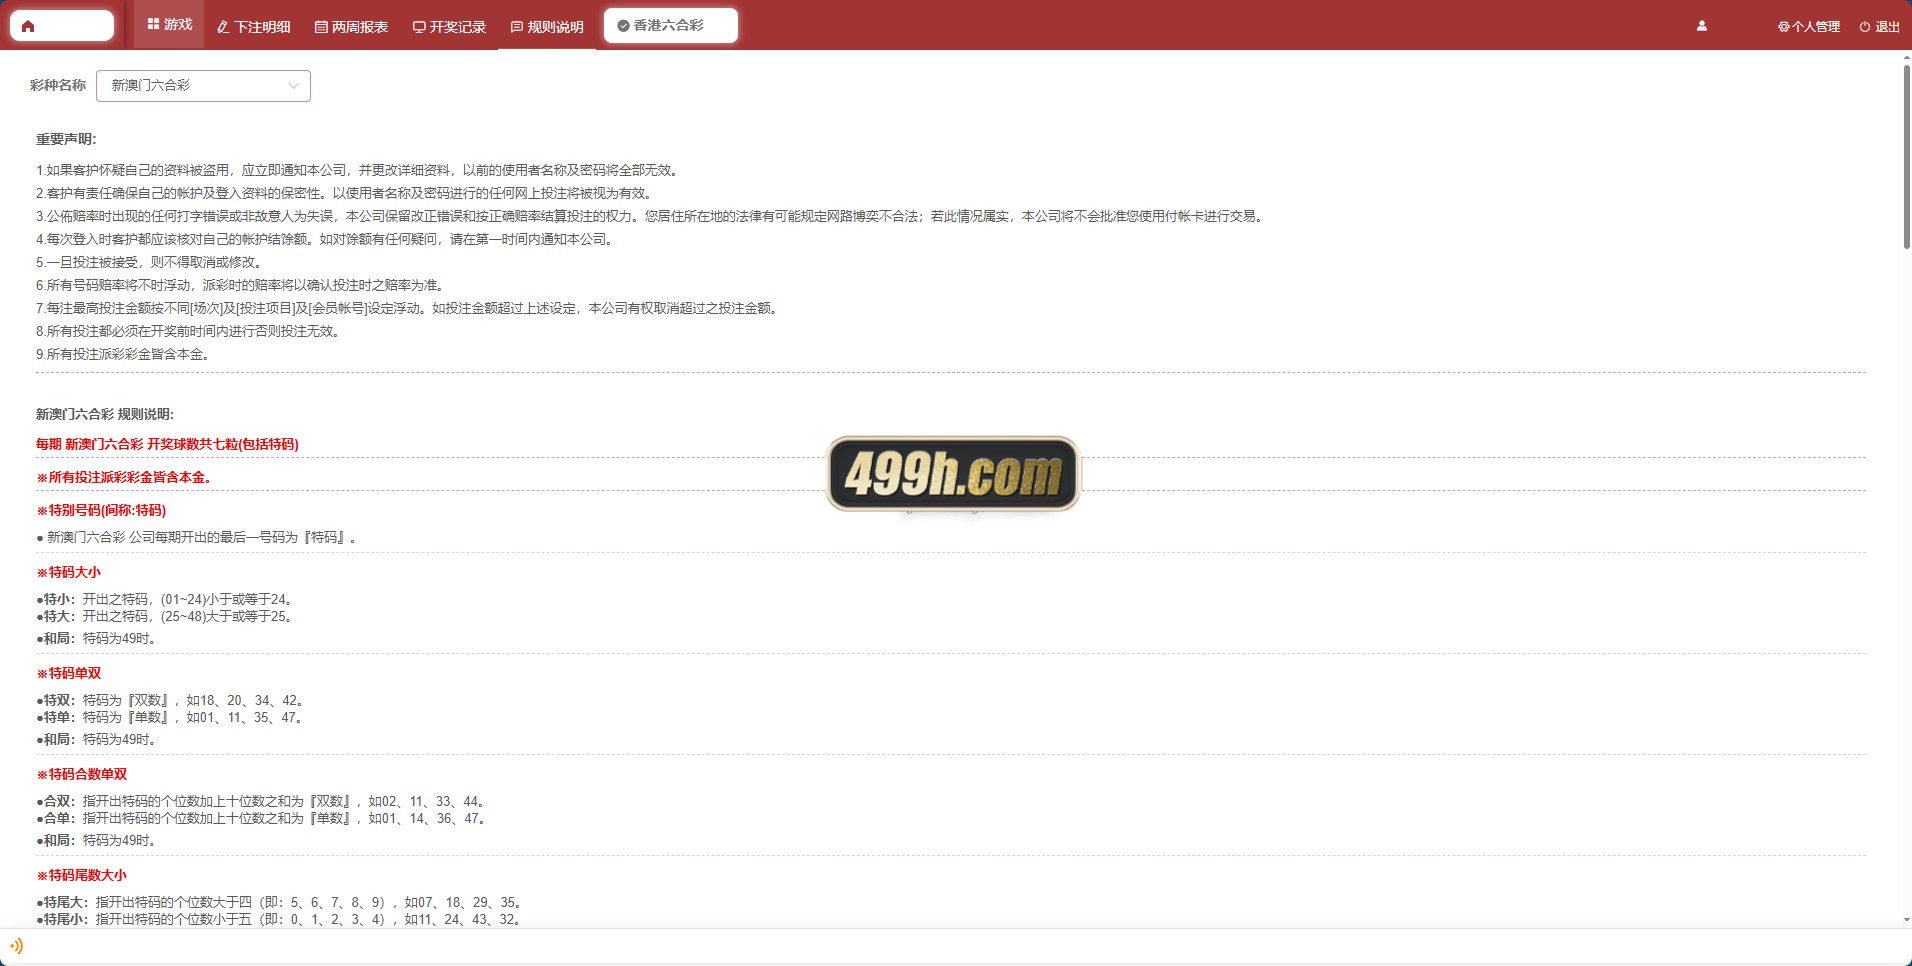The image size is (1912, 966).
Task: Click rule 5 一旦投注被接受 text
Action: (151, 262)
